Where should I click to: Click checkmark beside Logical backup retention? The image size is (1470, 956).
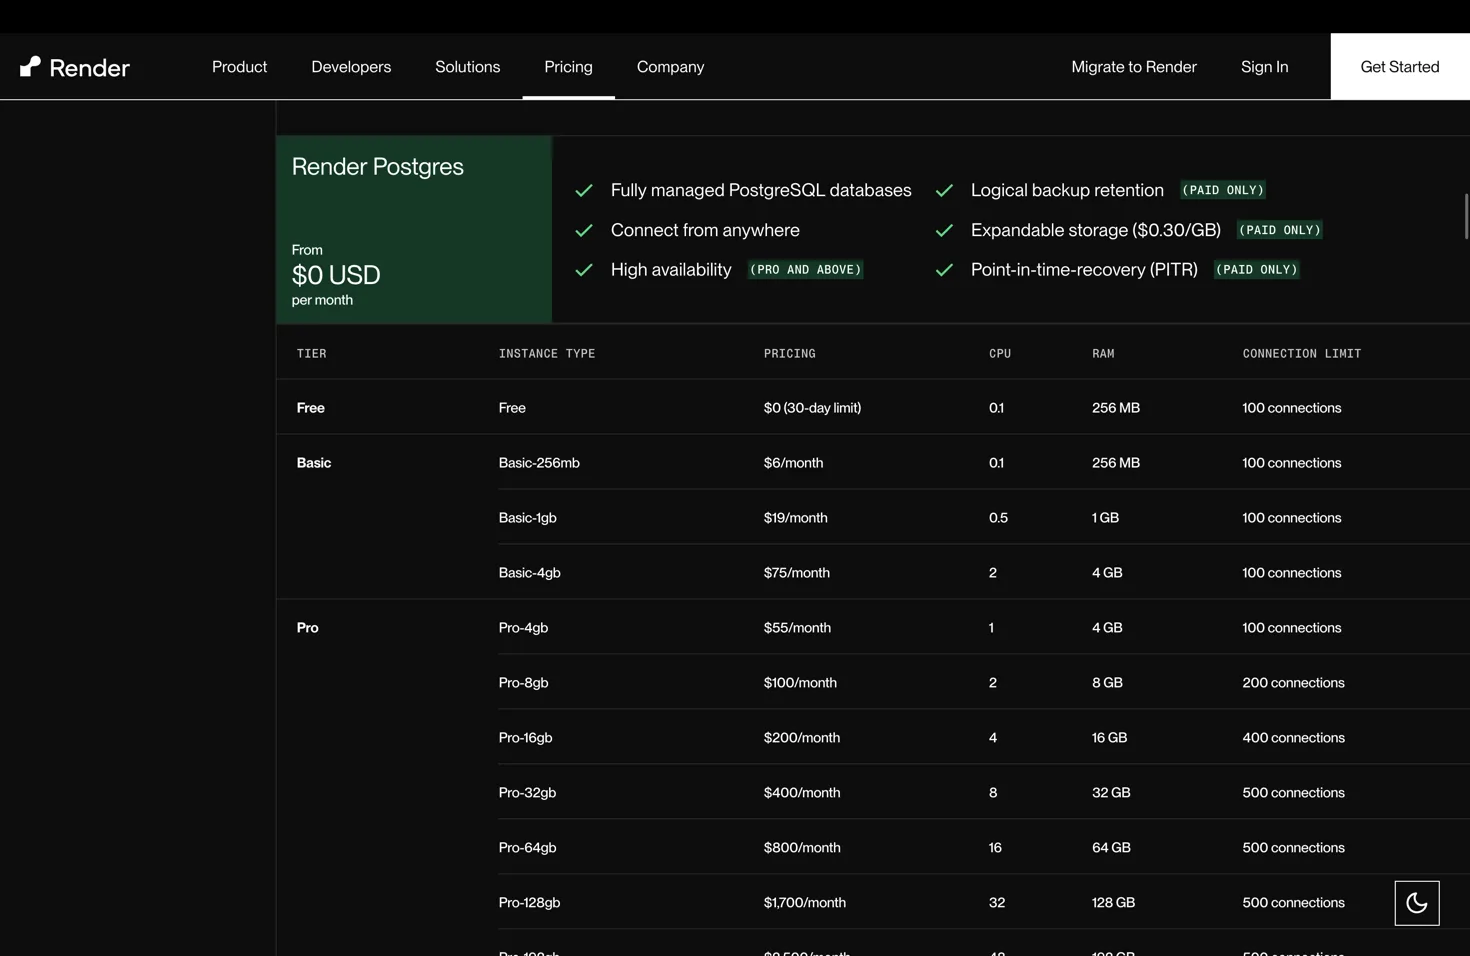coord(944,190)
